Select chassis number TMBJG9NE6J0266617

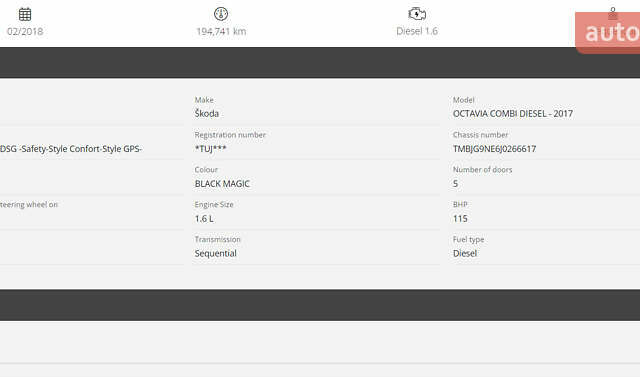point(495,149)
